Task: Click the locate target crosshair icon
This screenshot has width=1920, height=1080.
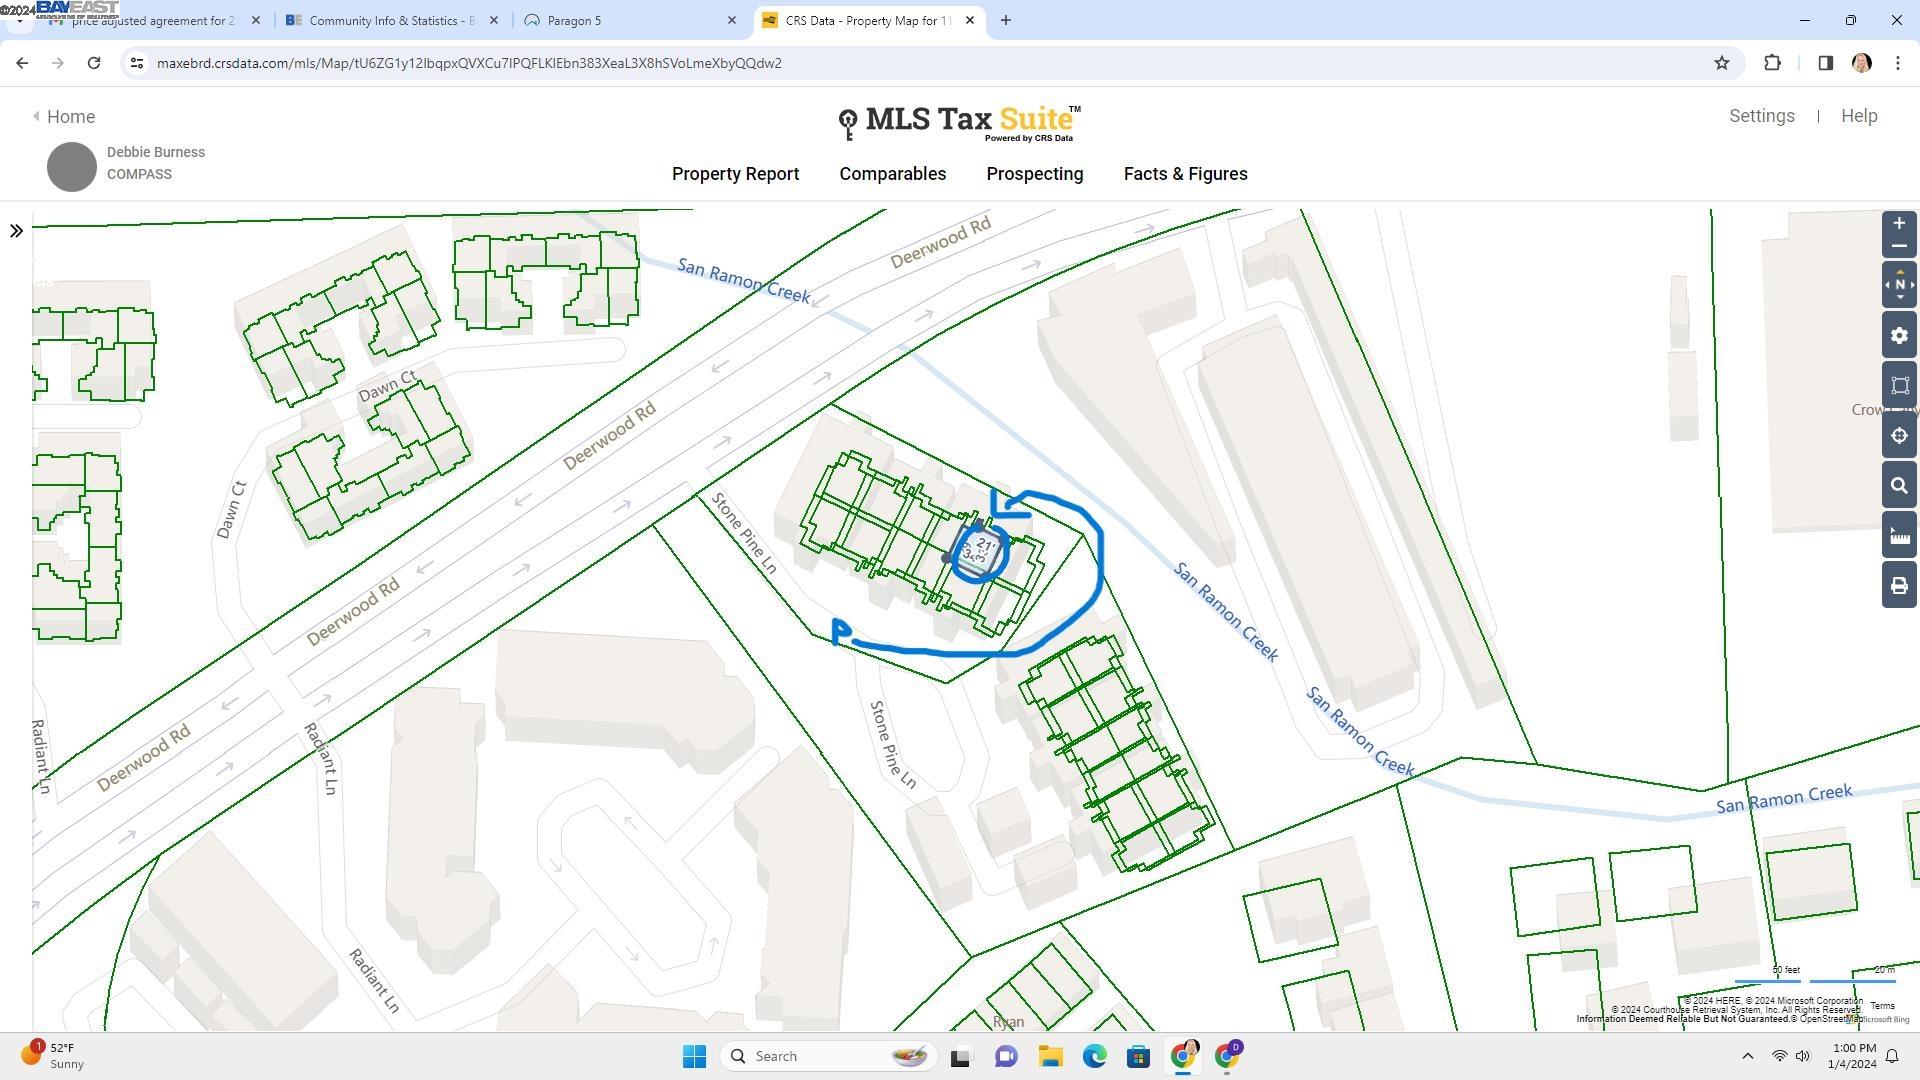Action: point(1899,436)
